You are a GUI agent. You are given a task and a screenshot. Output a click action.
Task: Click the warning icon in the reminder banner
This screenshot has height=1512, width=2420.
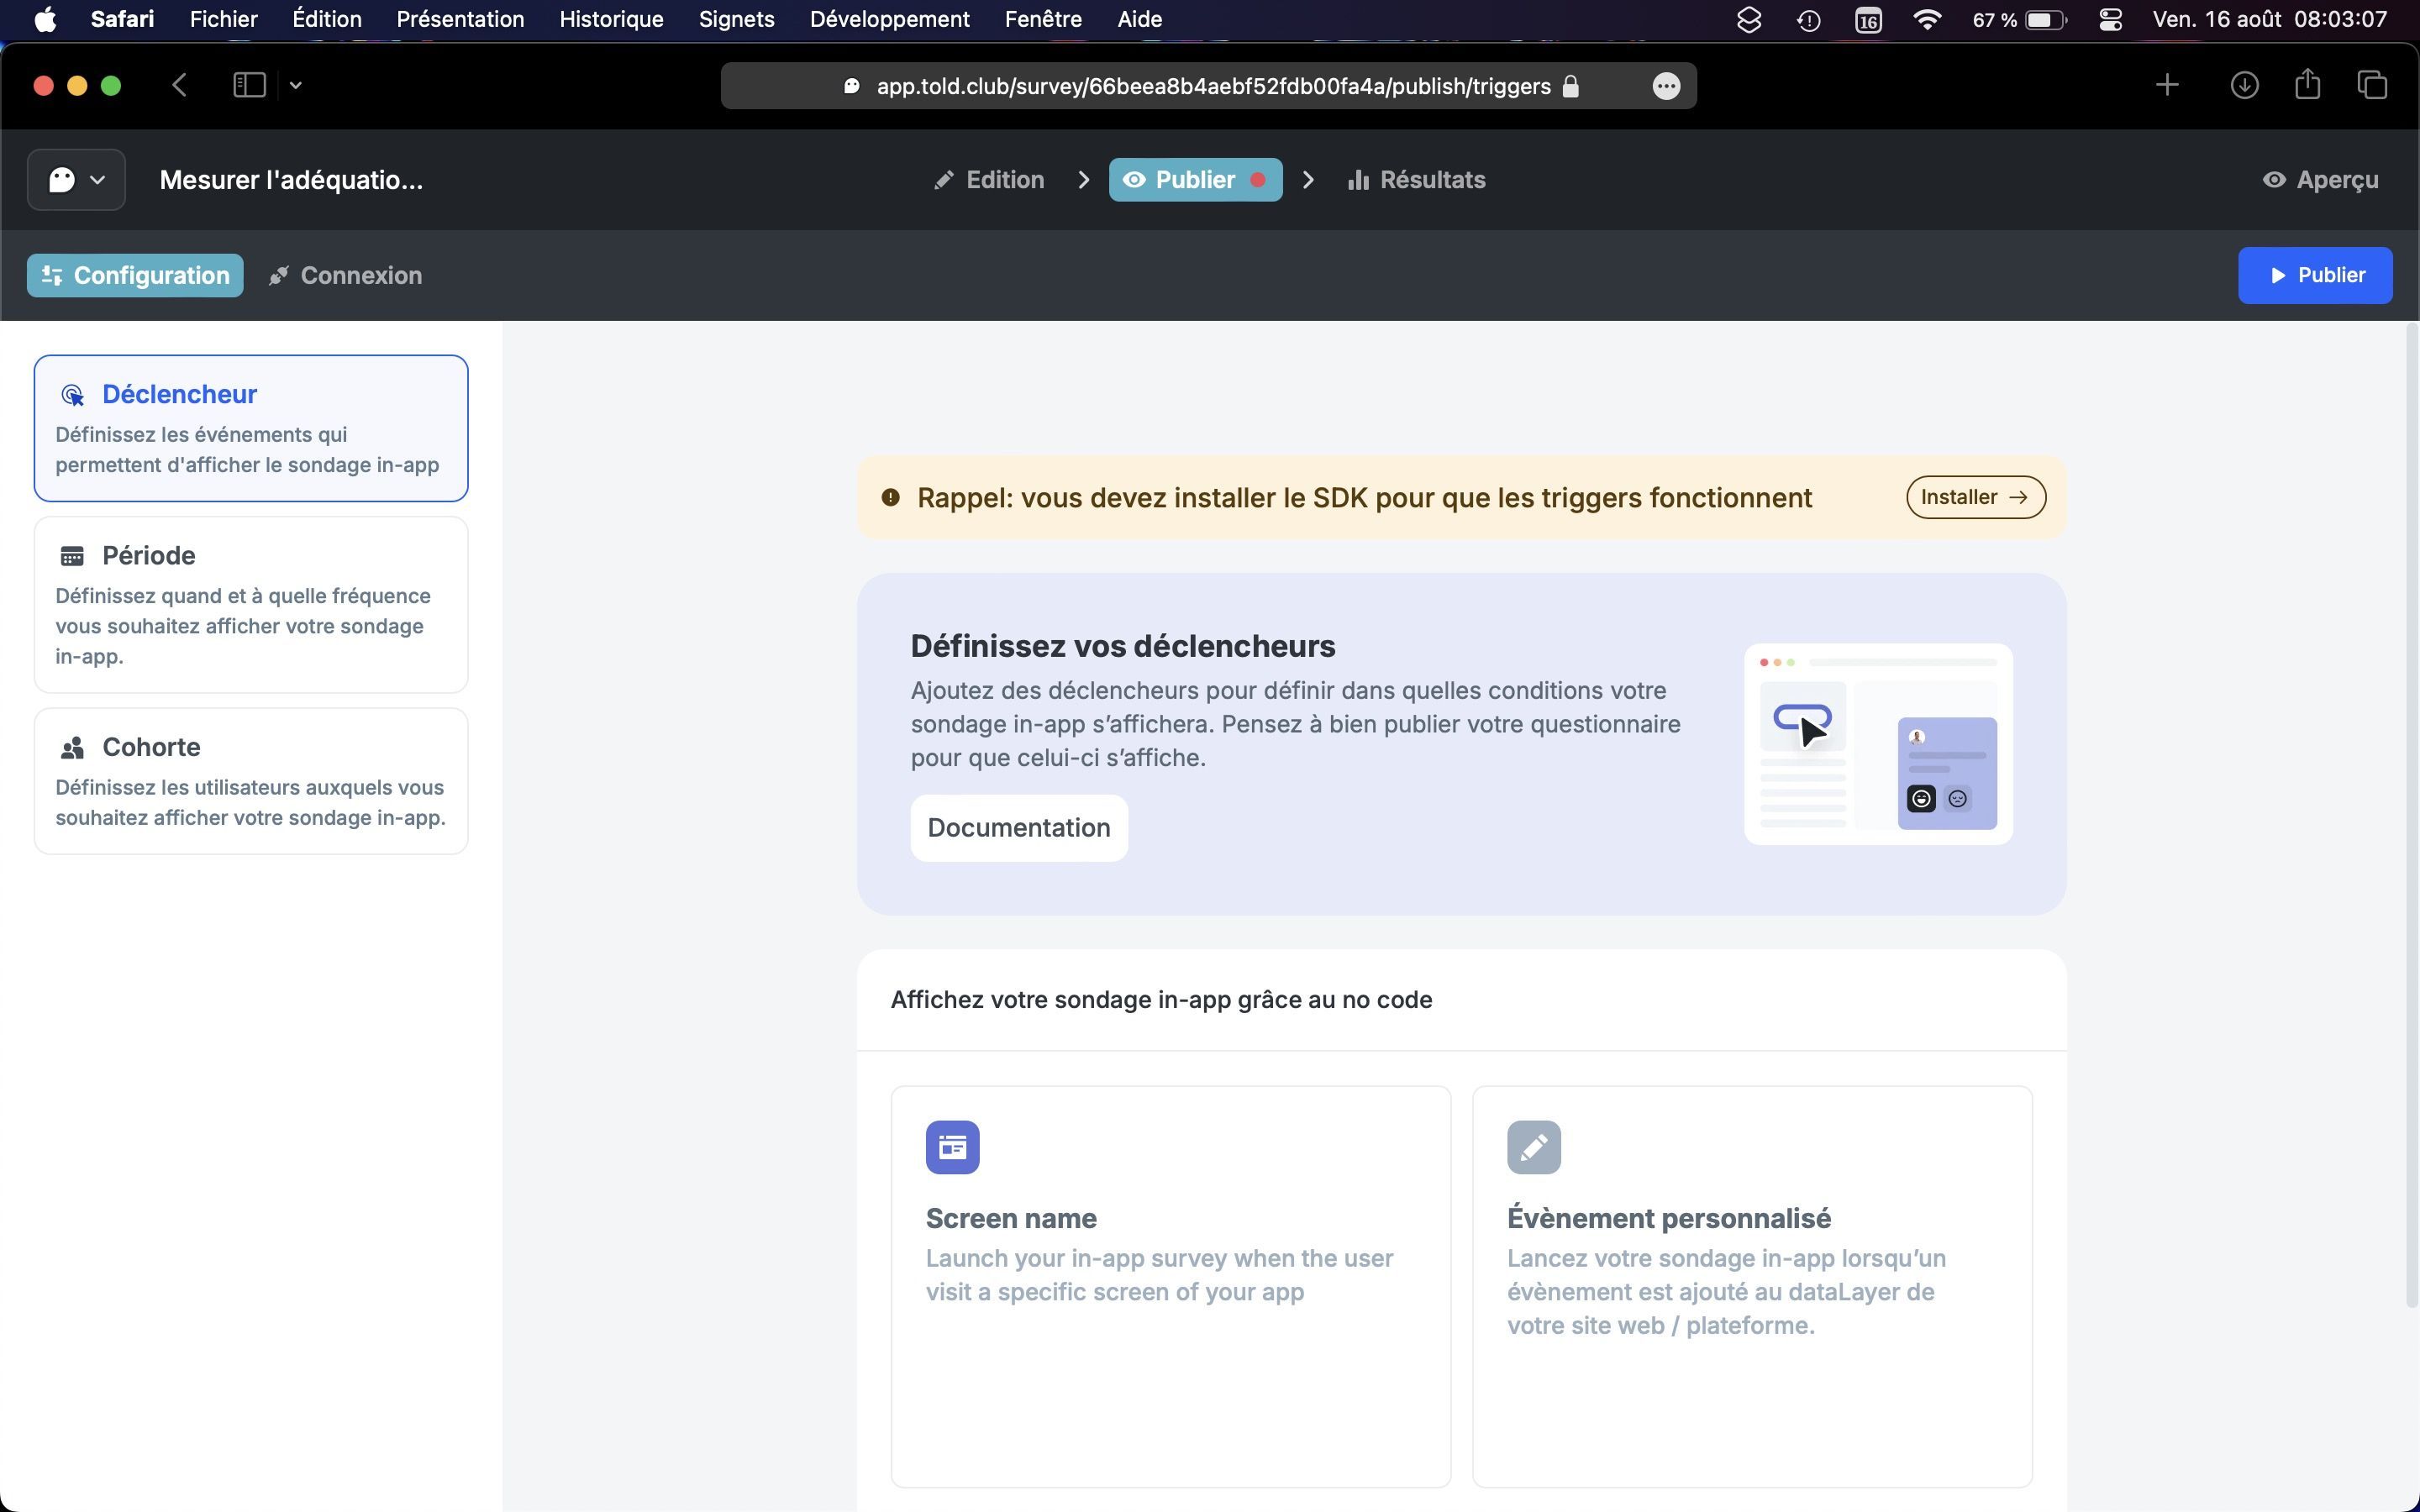pos(890,497)
